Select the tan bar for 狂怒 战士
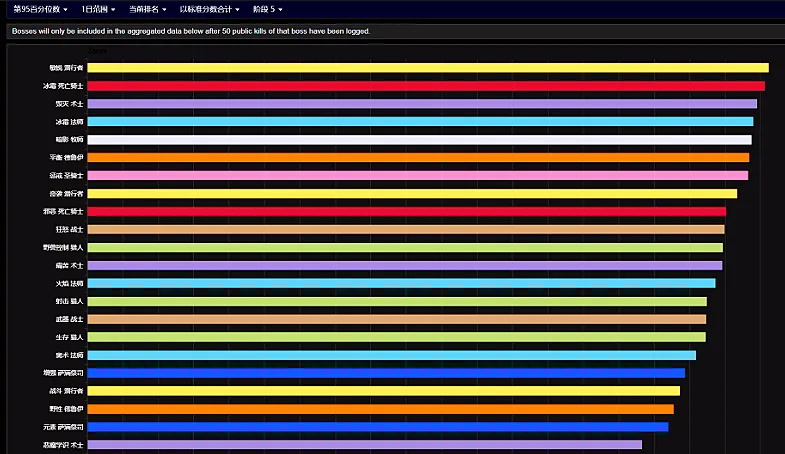Screen dimensions: 785x454 pos(406,229)
